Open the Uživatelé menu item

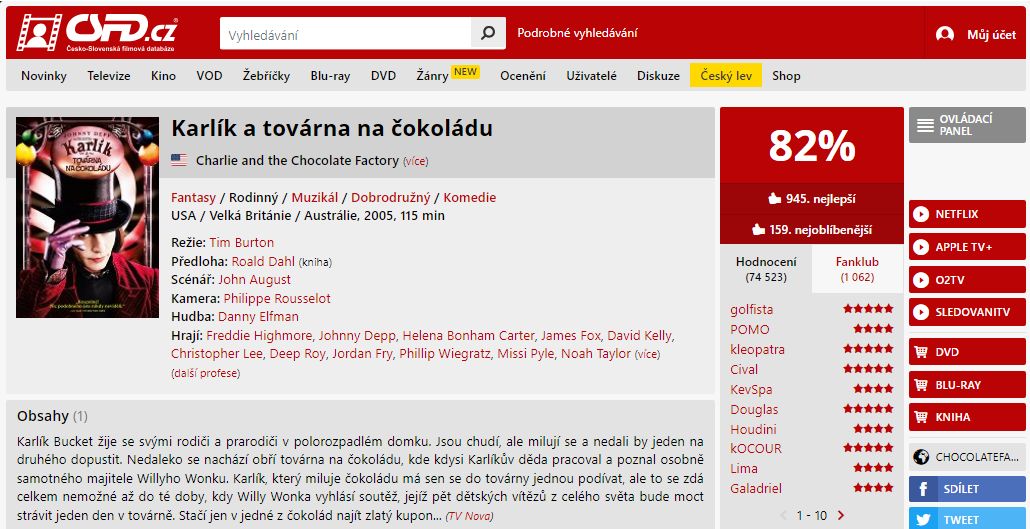(591, 76)
